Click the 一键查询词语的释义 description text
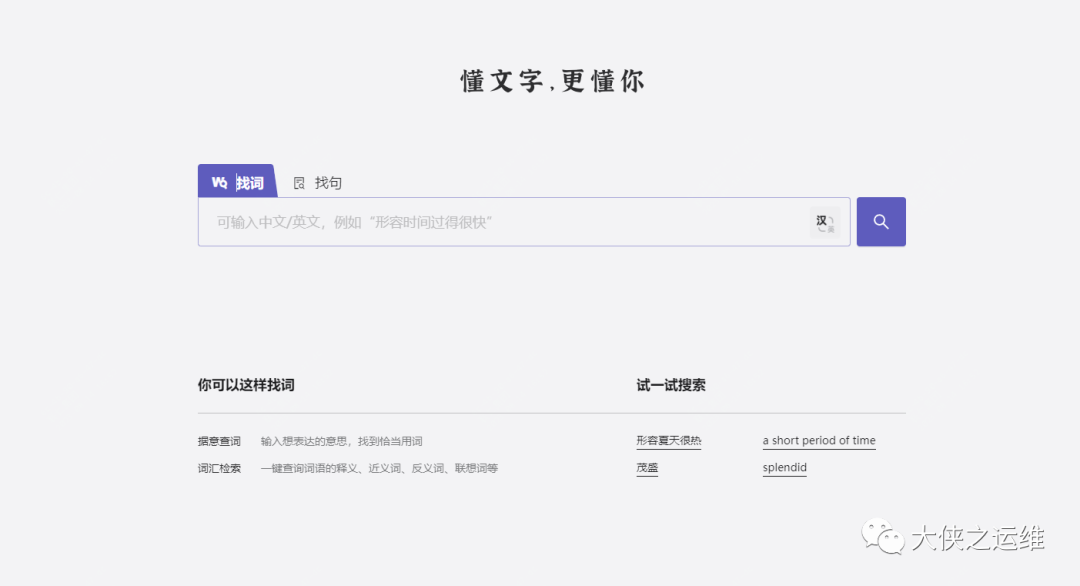Image resolution: width=1080 pixels, height=586 pixels. 309,468
